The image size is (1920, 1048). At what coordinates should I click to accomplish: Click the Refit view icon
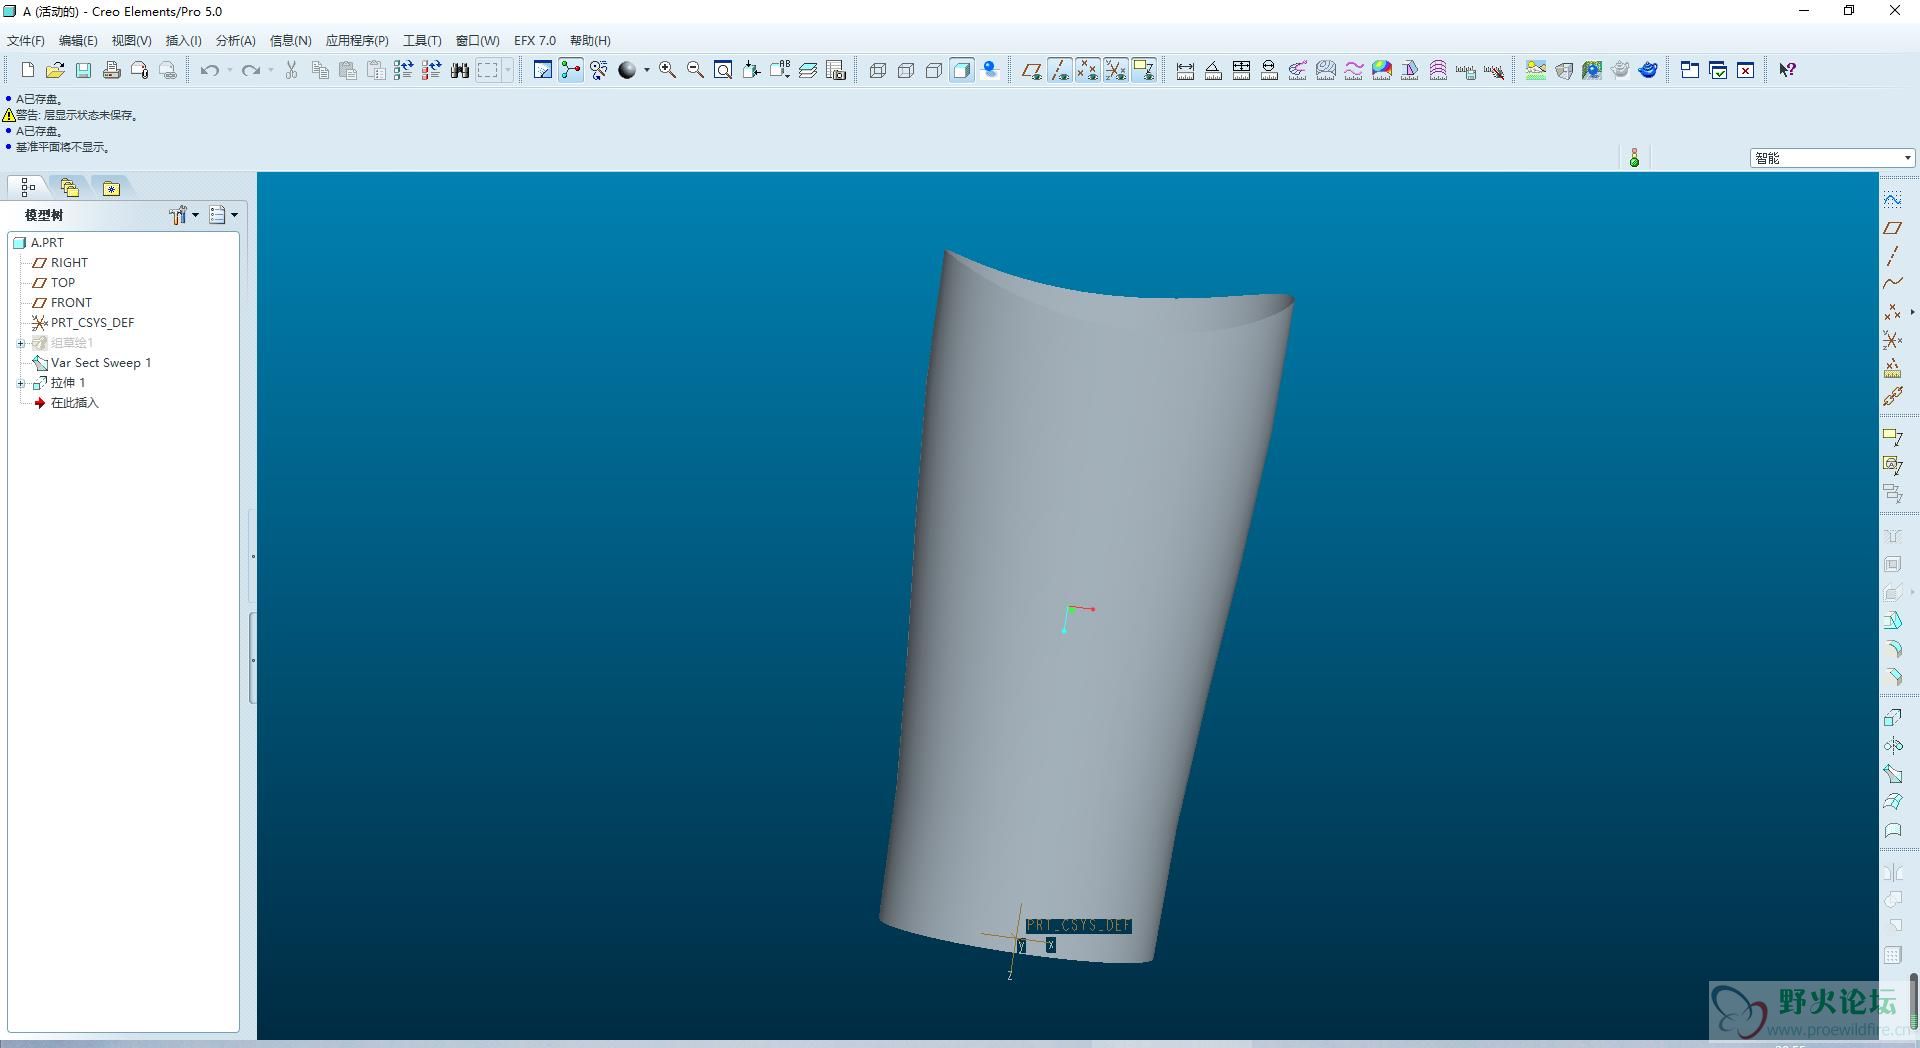click(x=723, y=70)
